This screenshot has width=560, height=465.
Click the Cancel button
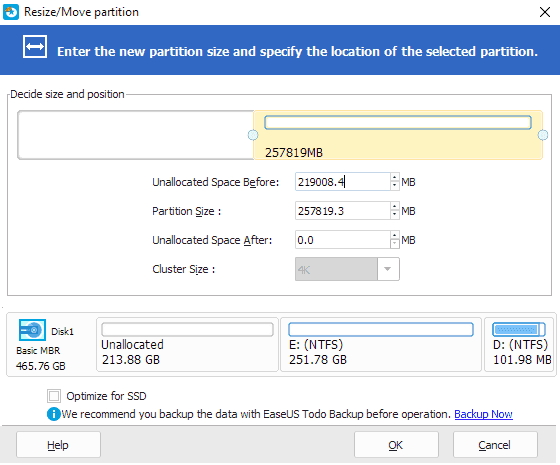click(495, 445)
